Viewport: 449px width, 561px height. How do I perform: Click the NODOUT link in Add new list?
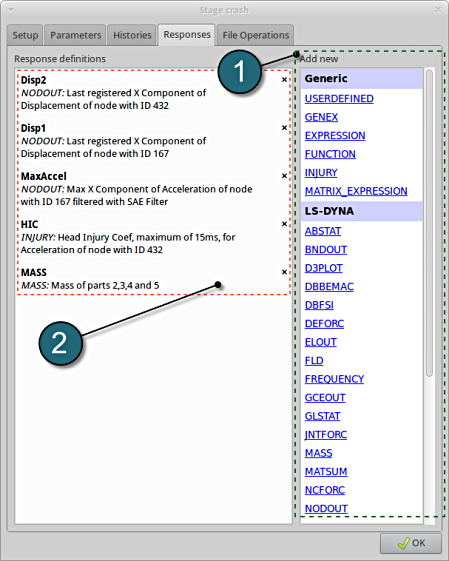[x=326, y=509]
